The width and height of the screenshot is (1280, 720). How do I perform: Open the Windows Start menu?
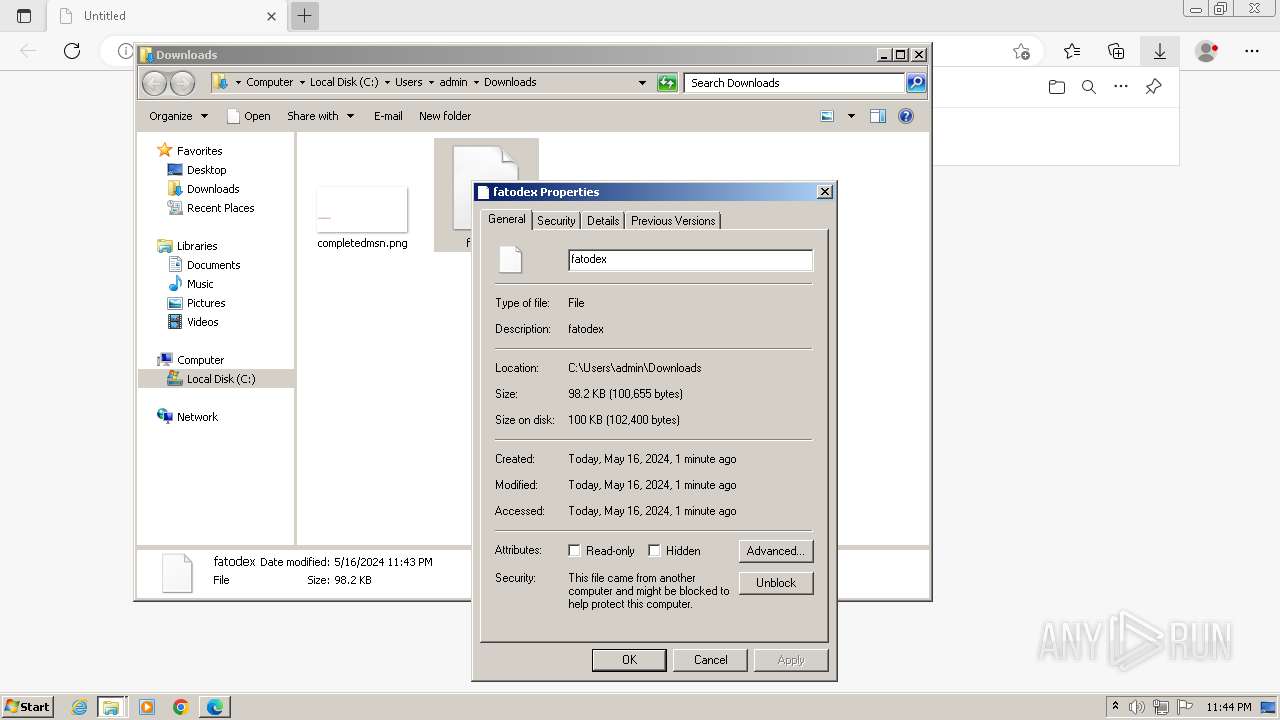27,706
